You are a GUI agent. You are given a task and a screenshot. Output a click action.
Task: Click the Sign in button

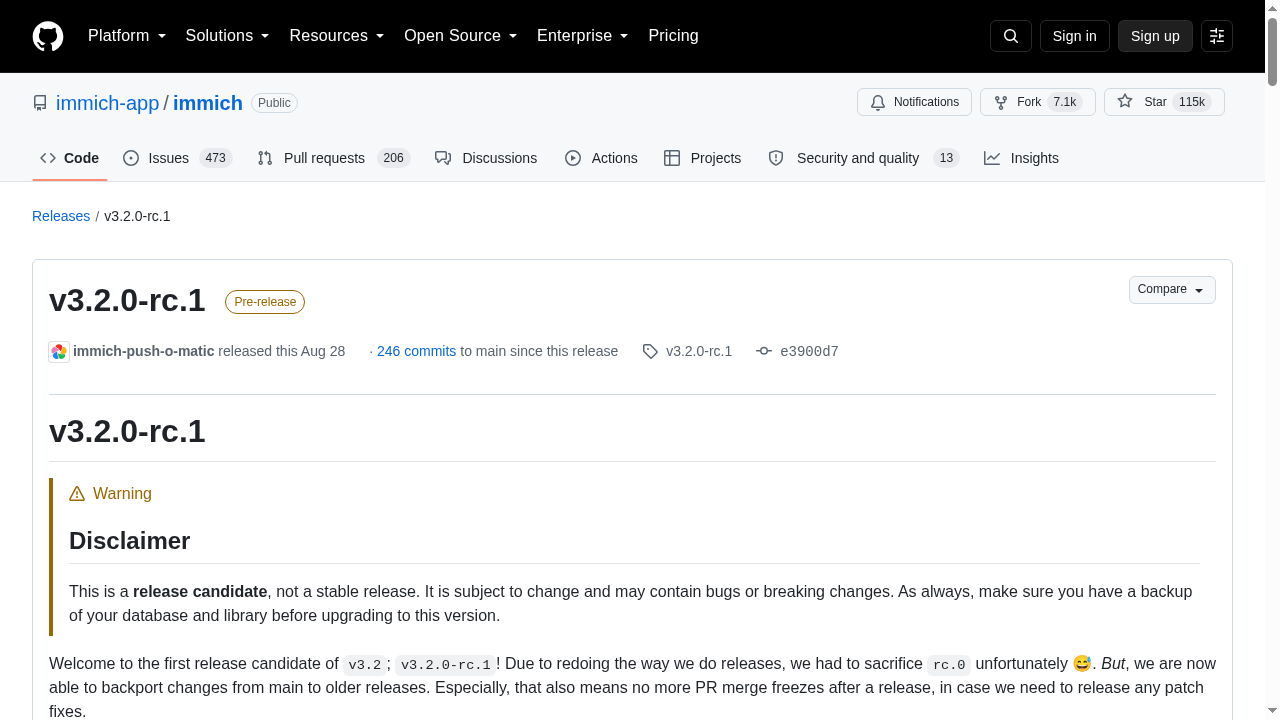pyautogui.click(x=1075, y=36)
